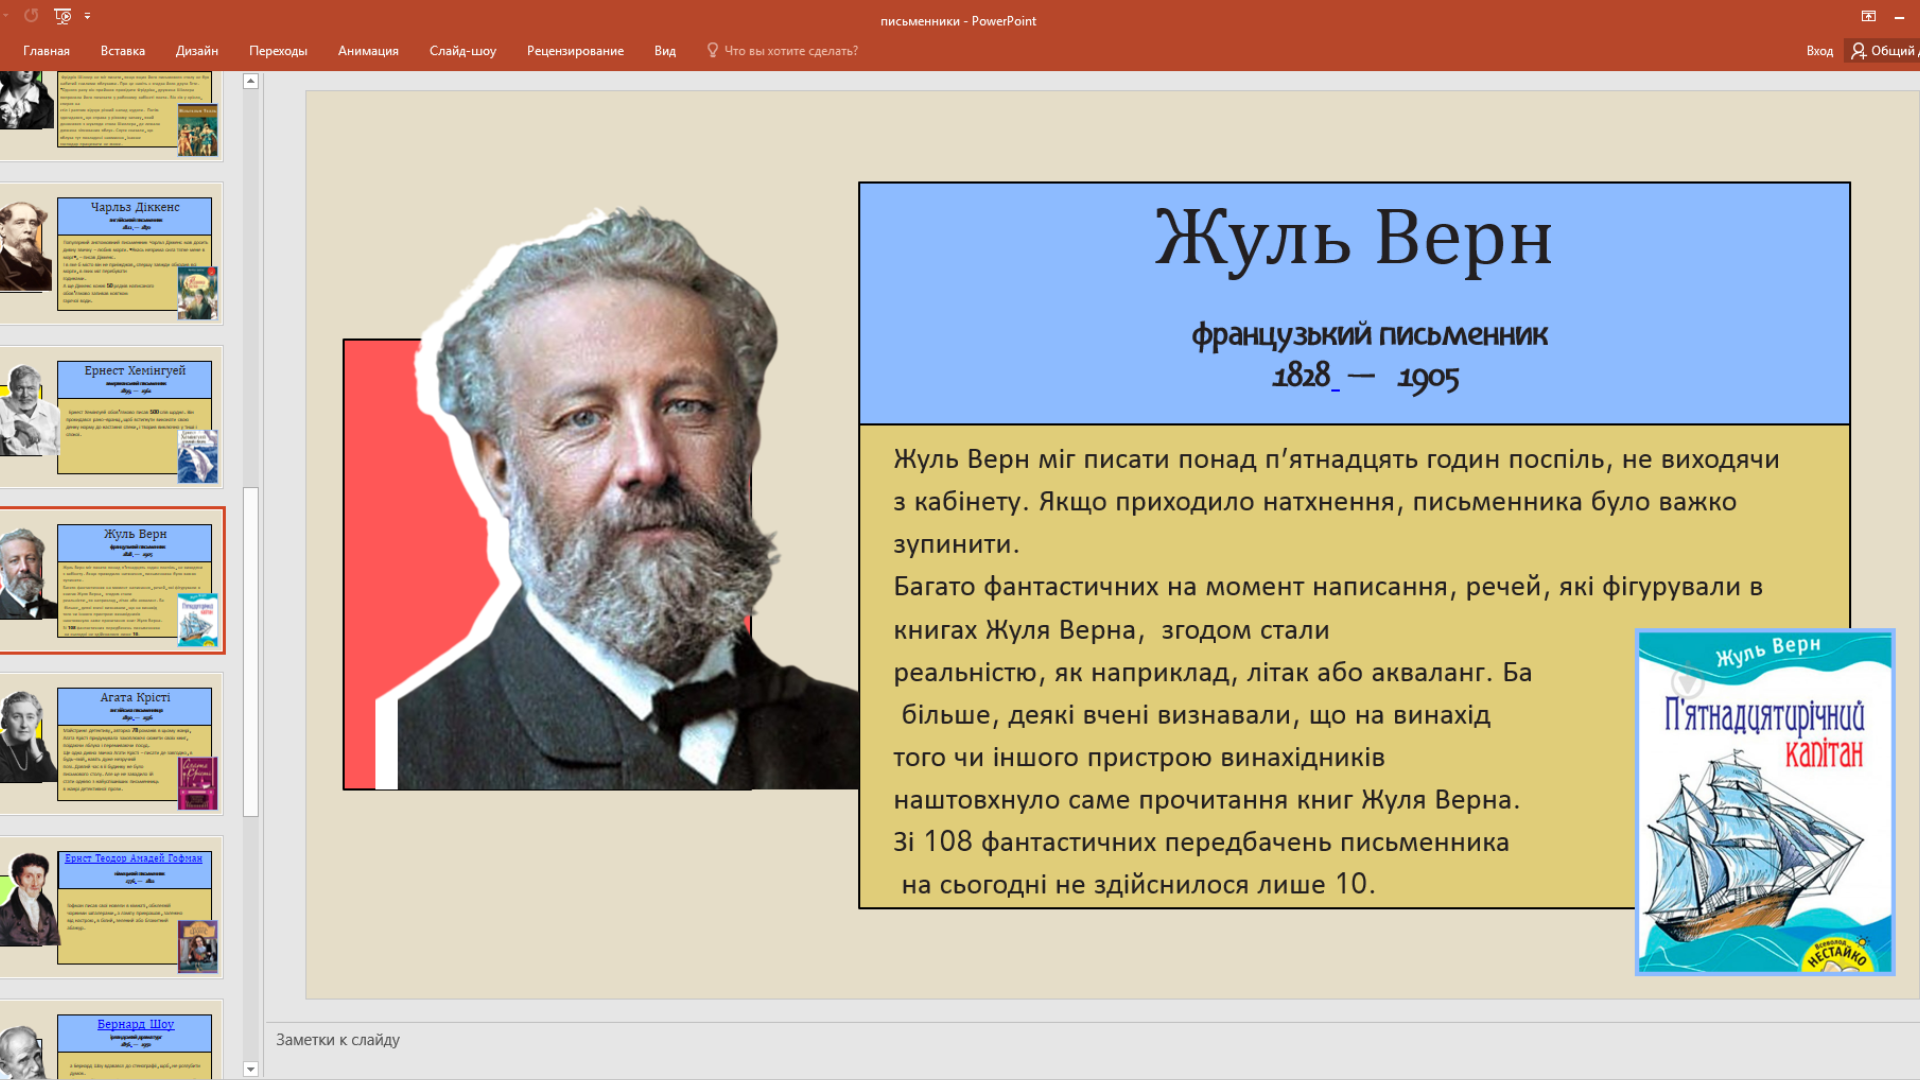Select the Ернест Хемінгуей slide thumbnail

[x=111, y=418]
